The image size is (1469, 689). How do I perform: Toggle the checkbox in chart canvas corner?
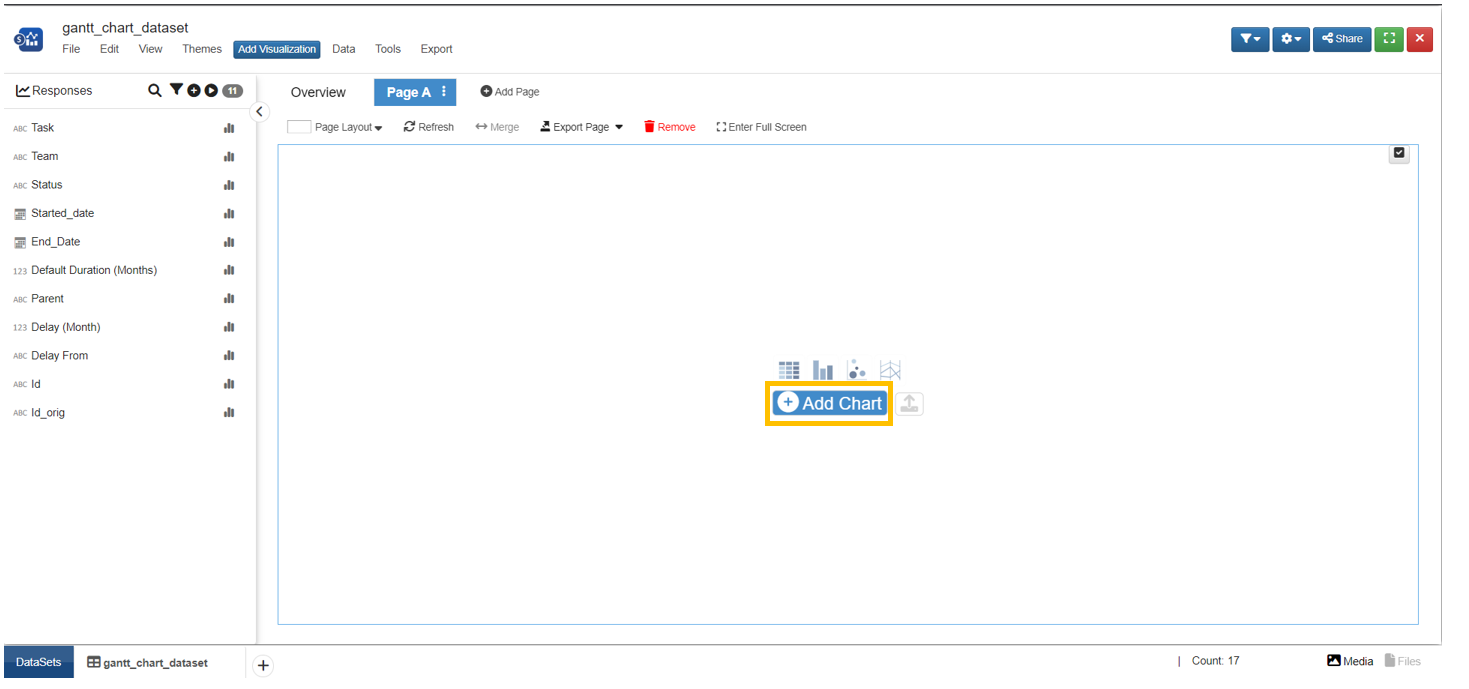(1399, 154)
